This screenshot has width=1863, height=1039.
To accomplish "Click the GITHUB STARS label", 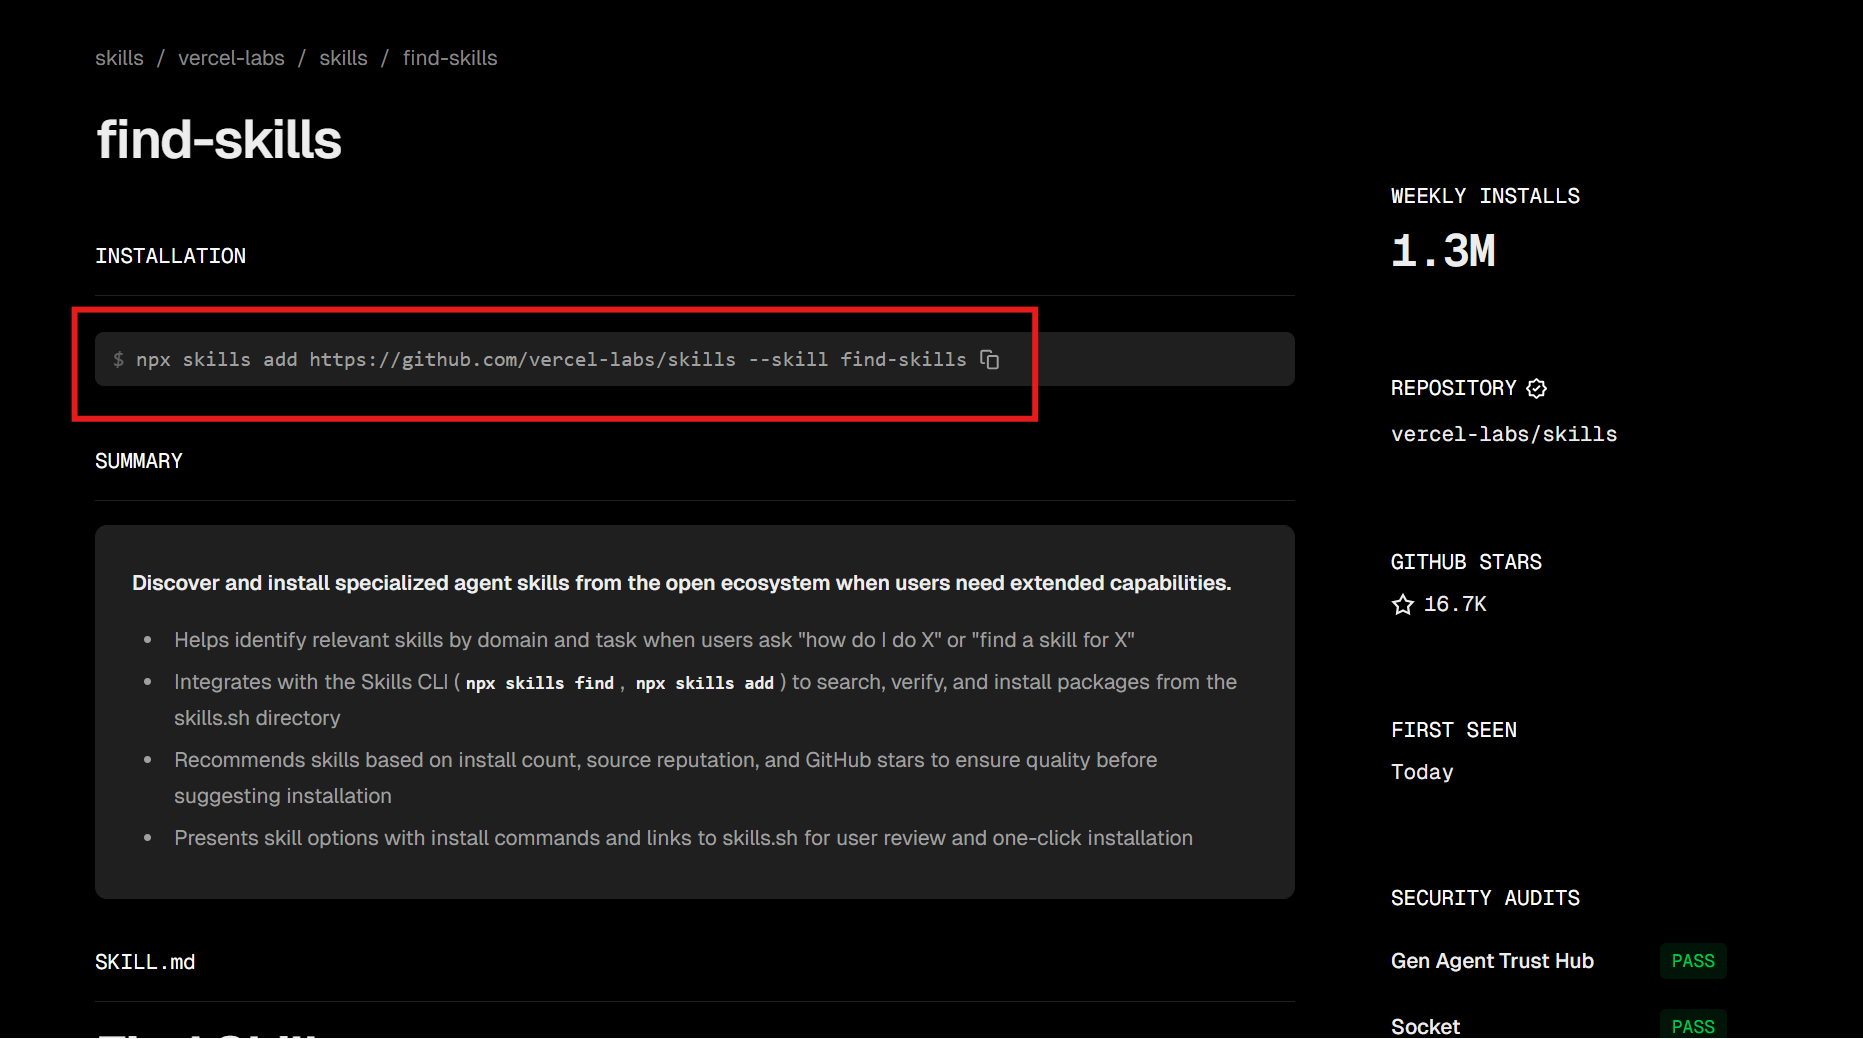I will coord(1466,562).
